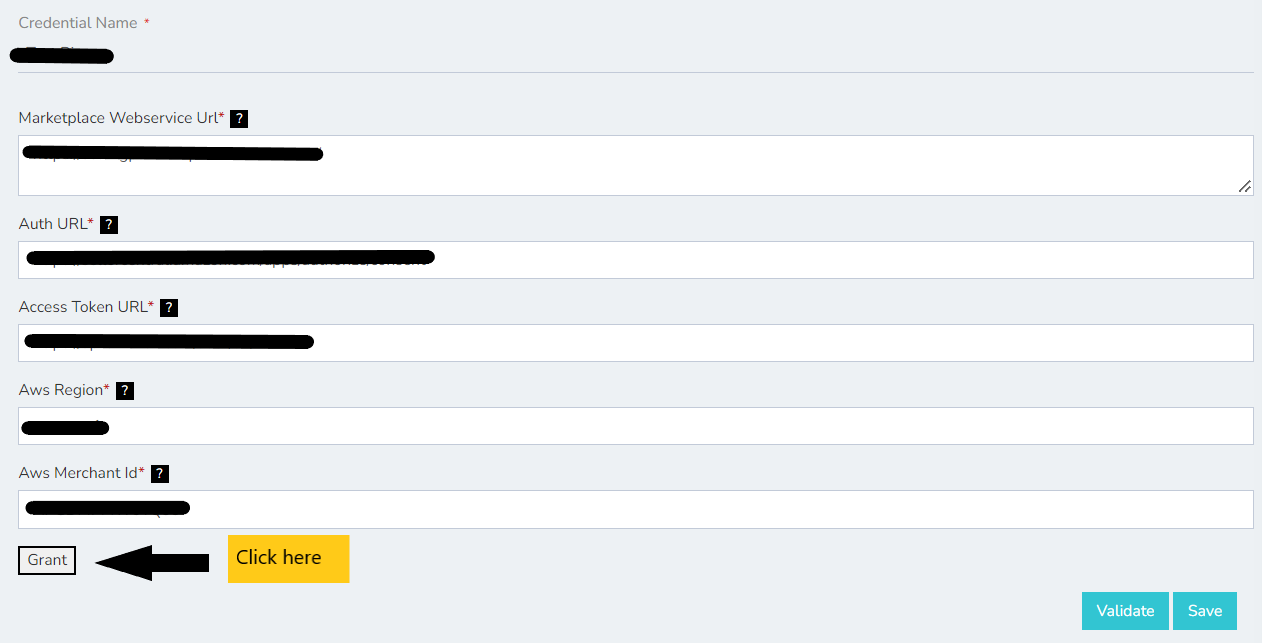Click the help icon beside Marketplace Webservice Url
Screen dimensions: 1262x643
pyautogui.click(x=239, y=119)
